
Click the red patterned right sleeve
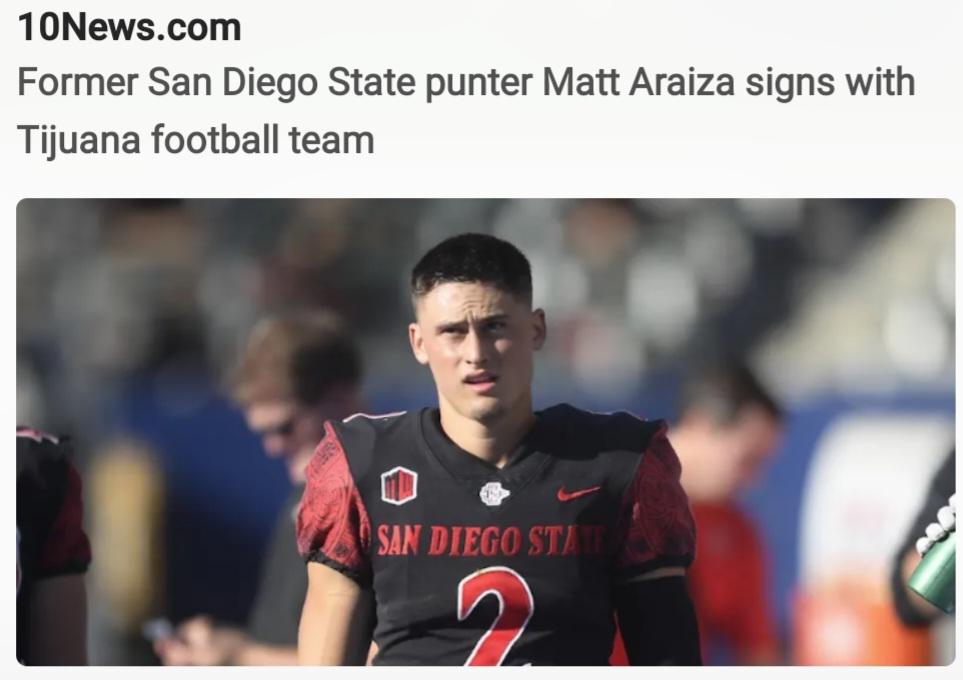pos(657,501)
